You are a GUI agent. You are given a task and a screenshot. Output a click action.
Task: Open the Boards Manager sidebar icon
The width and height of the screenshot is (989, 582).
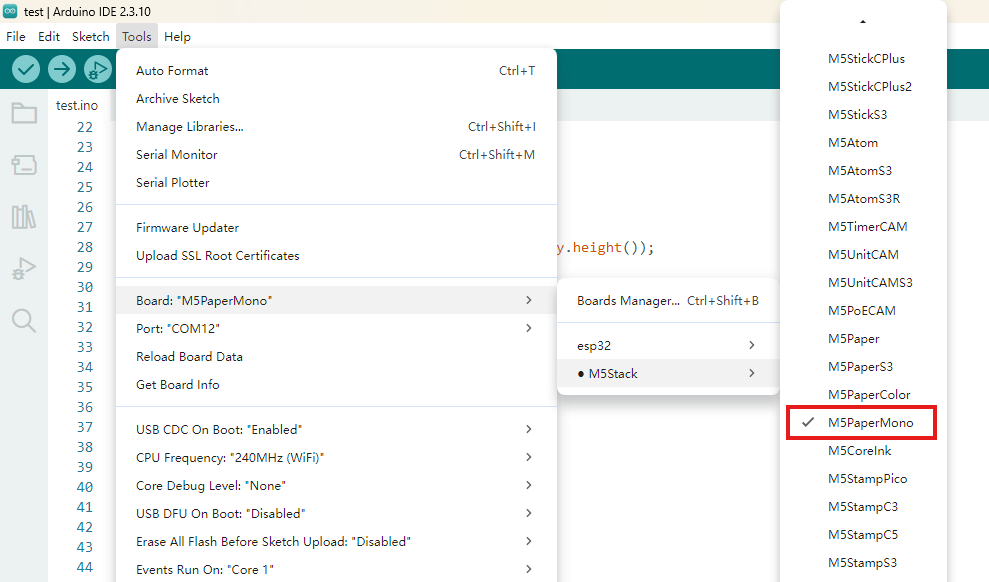(x=24, y=165)
